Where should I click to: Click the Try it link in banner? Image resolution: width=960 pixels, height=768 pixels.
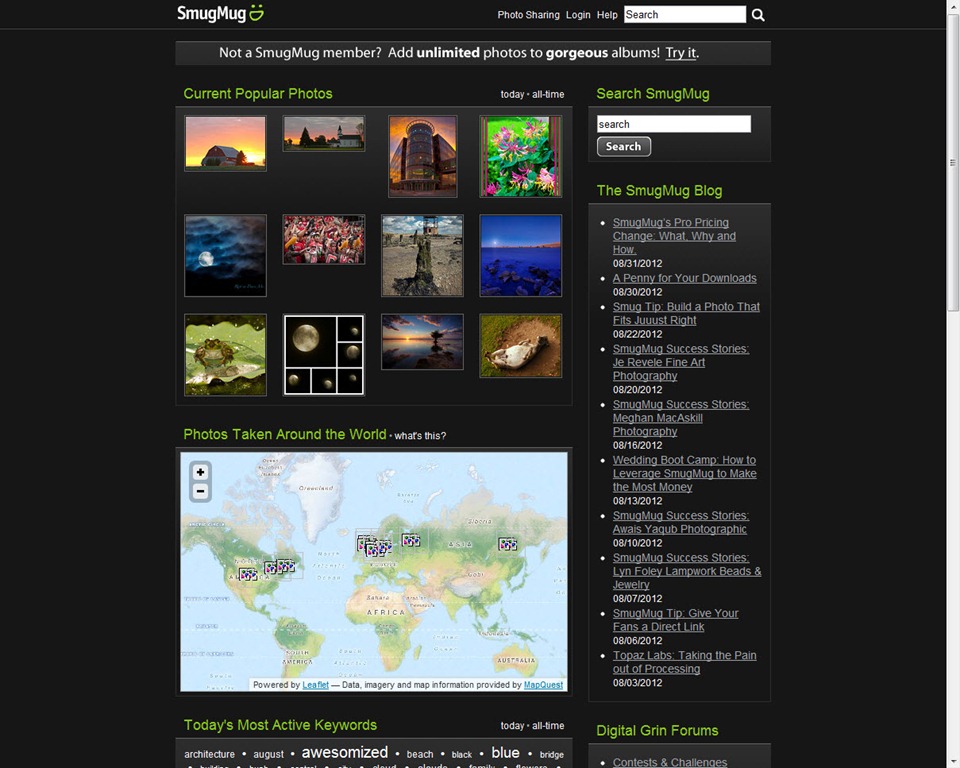coord(681,53)
